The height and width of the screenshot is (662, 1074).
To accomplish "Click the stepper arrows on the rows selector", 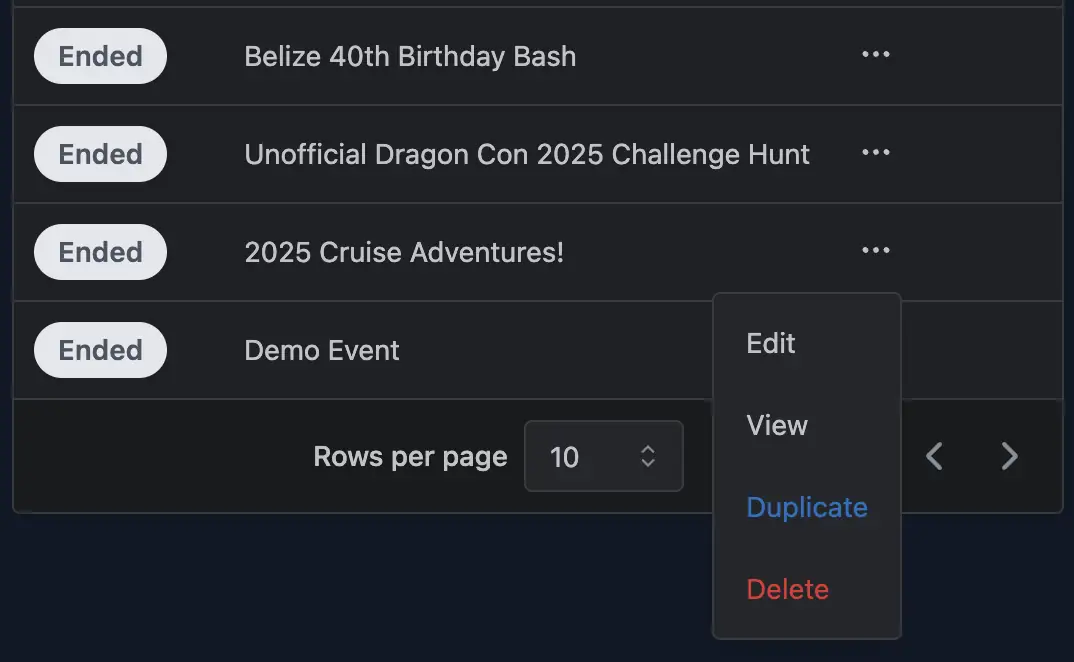I will [x=647, y=456].
